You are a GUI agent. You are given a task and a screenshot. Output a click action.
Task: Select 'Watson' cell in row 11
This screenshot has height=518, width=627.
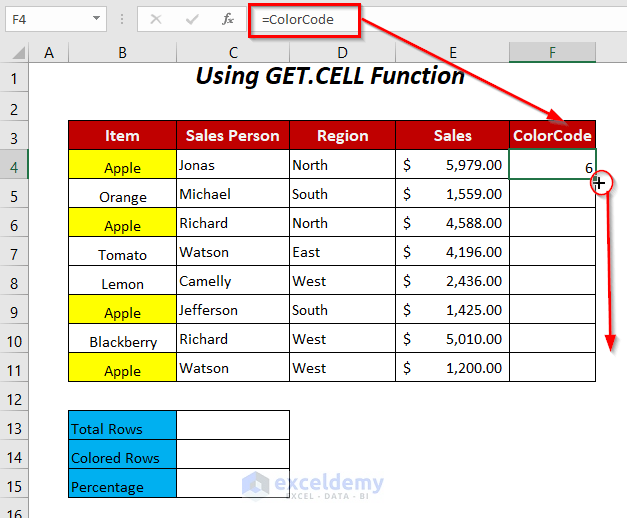(x=233, y=367)
